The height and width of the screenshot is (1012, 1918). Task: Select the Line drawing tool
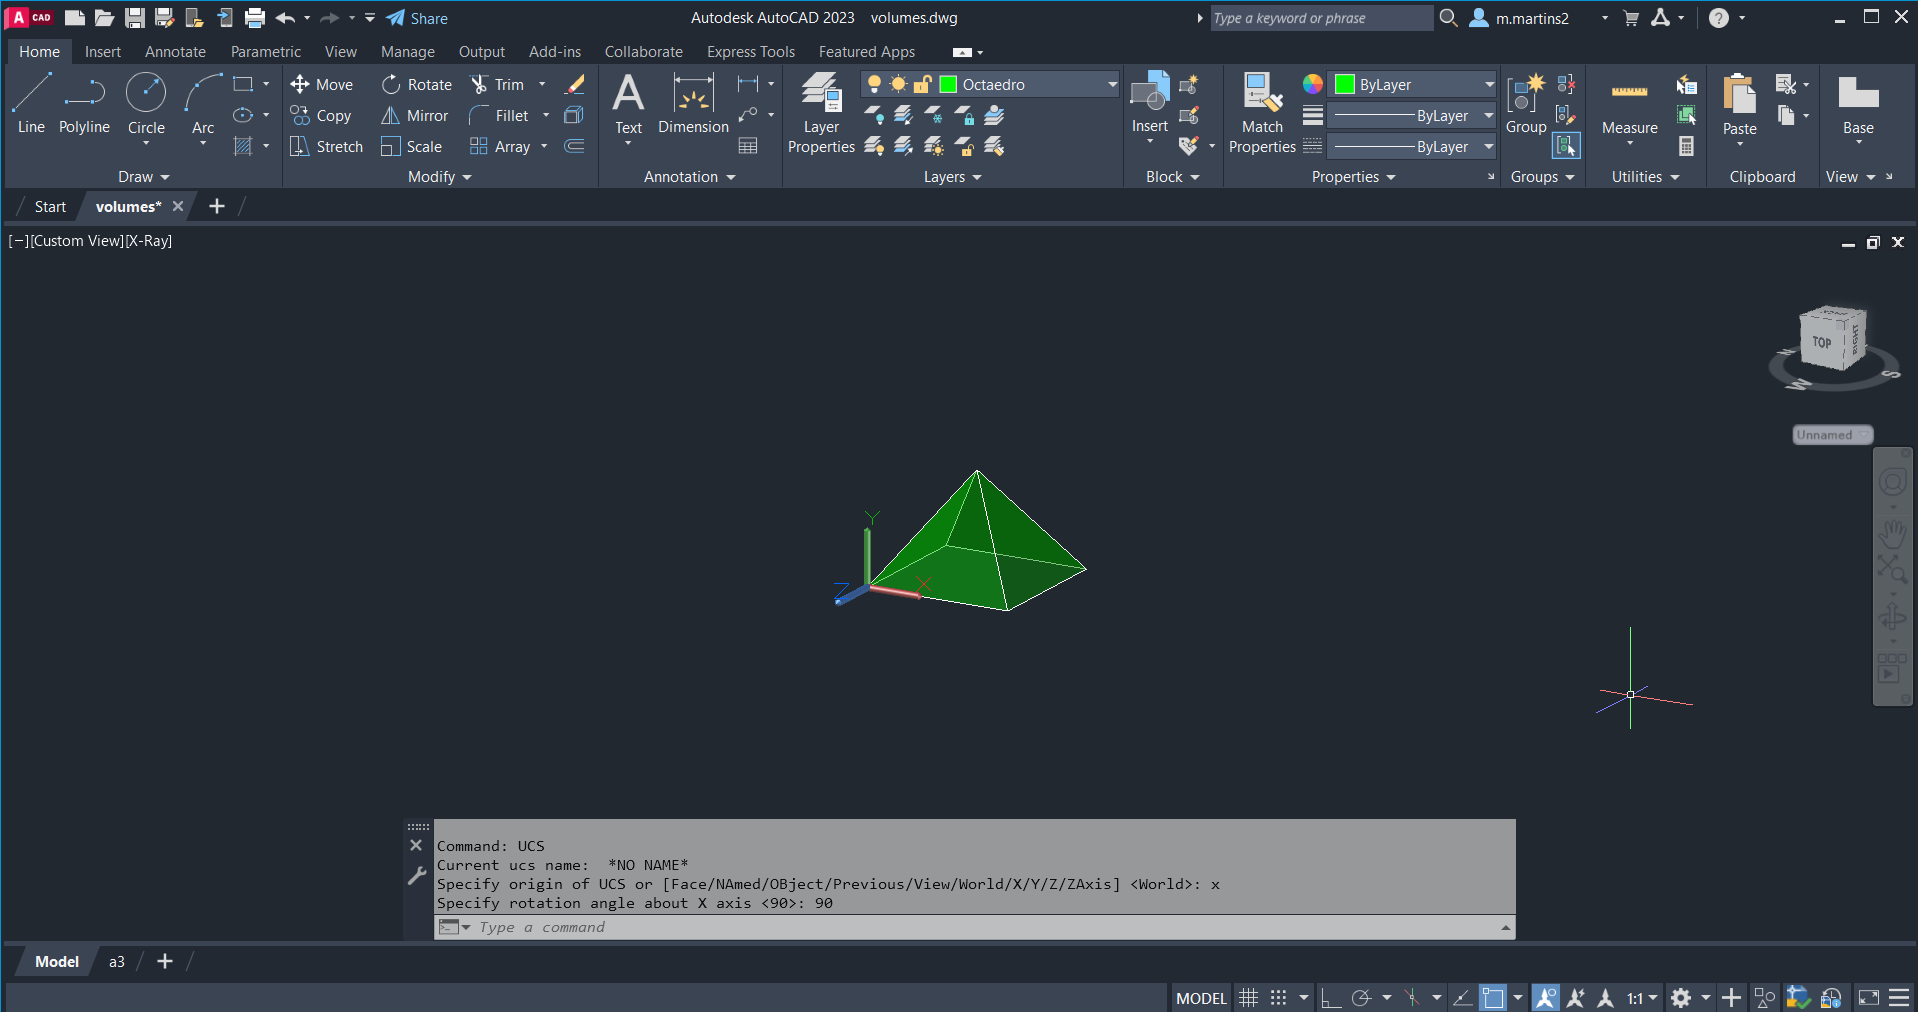[31, 103]
